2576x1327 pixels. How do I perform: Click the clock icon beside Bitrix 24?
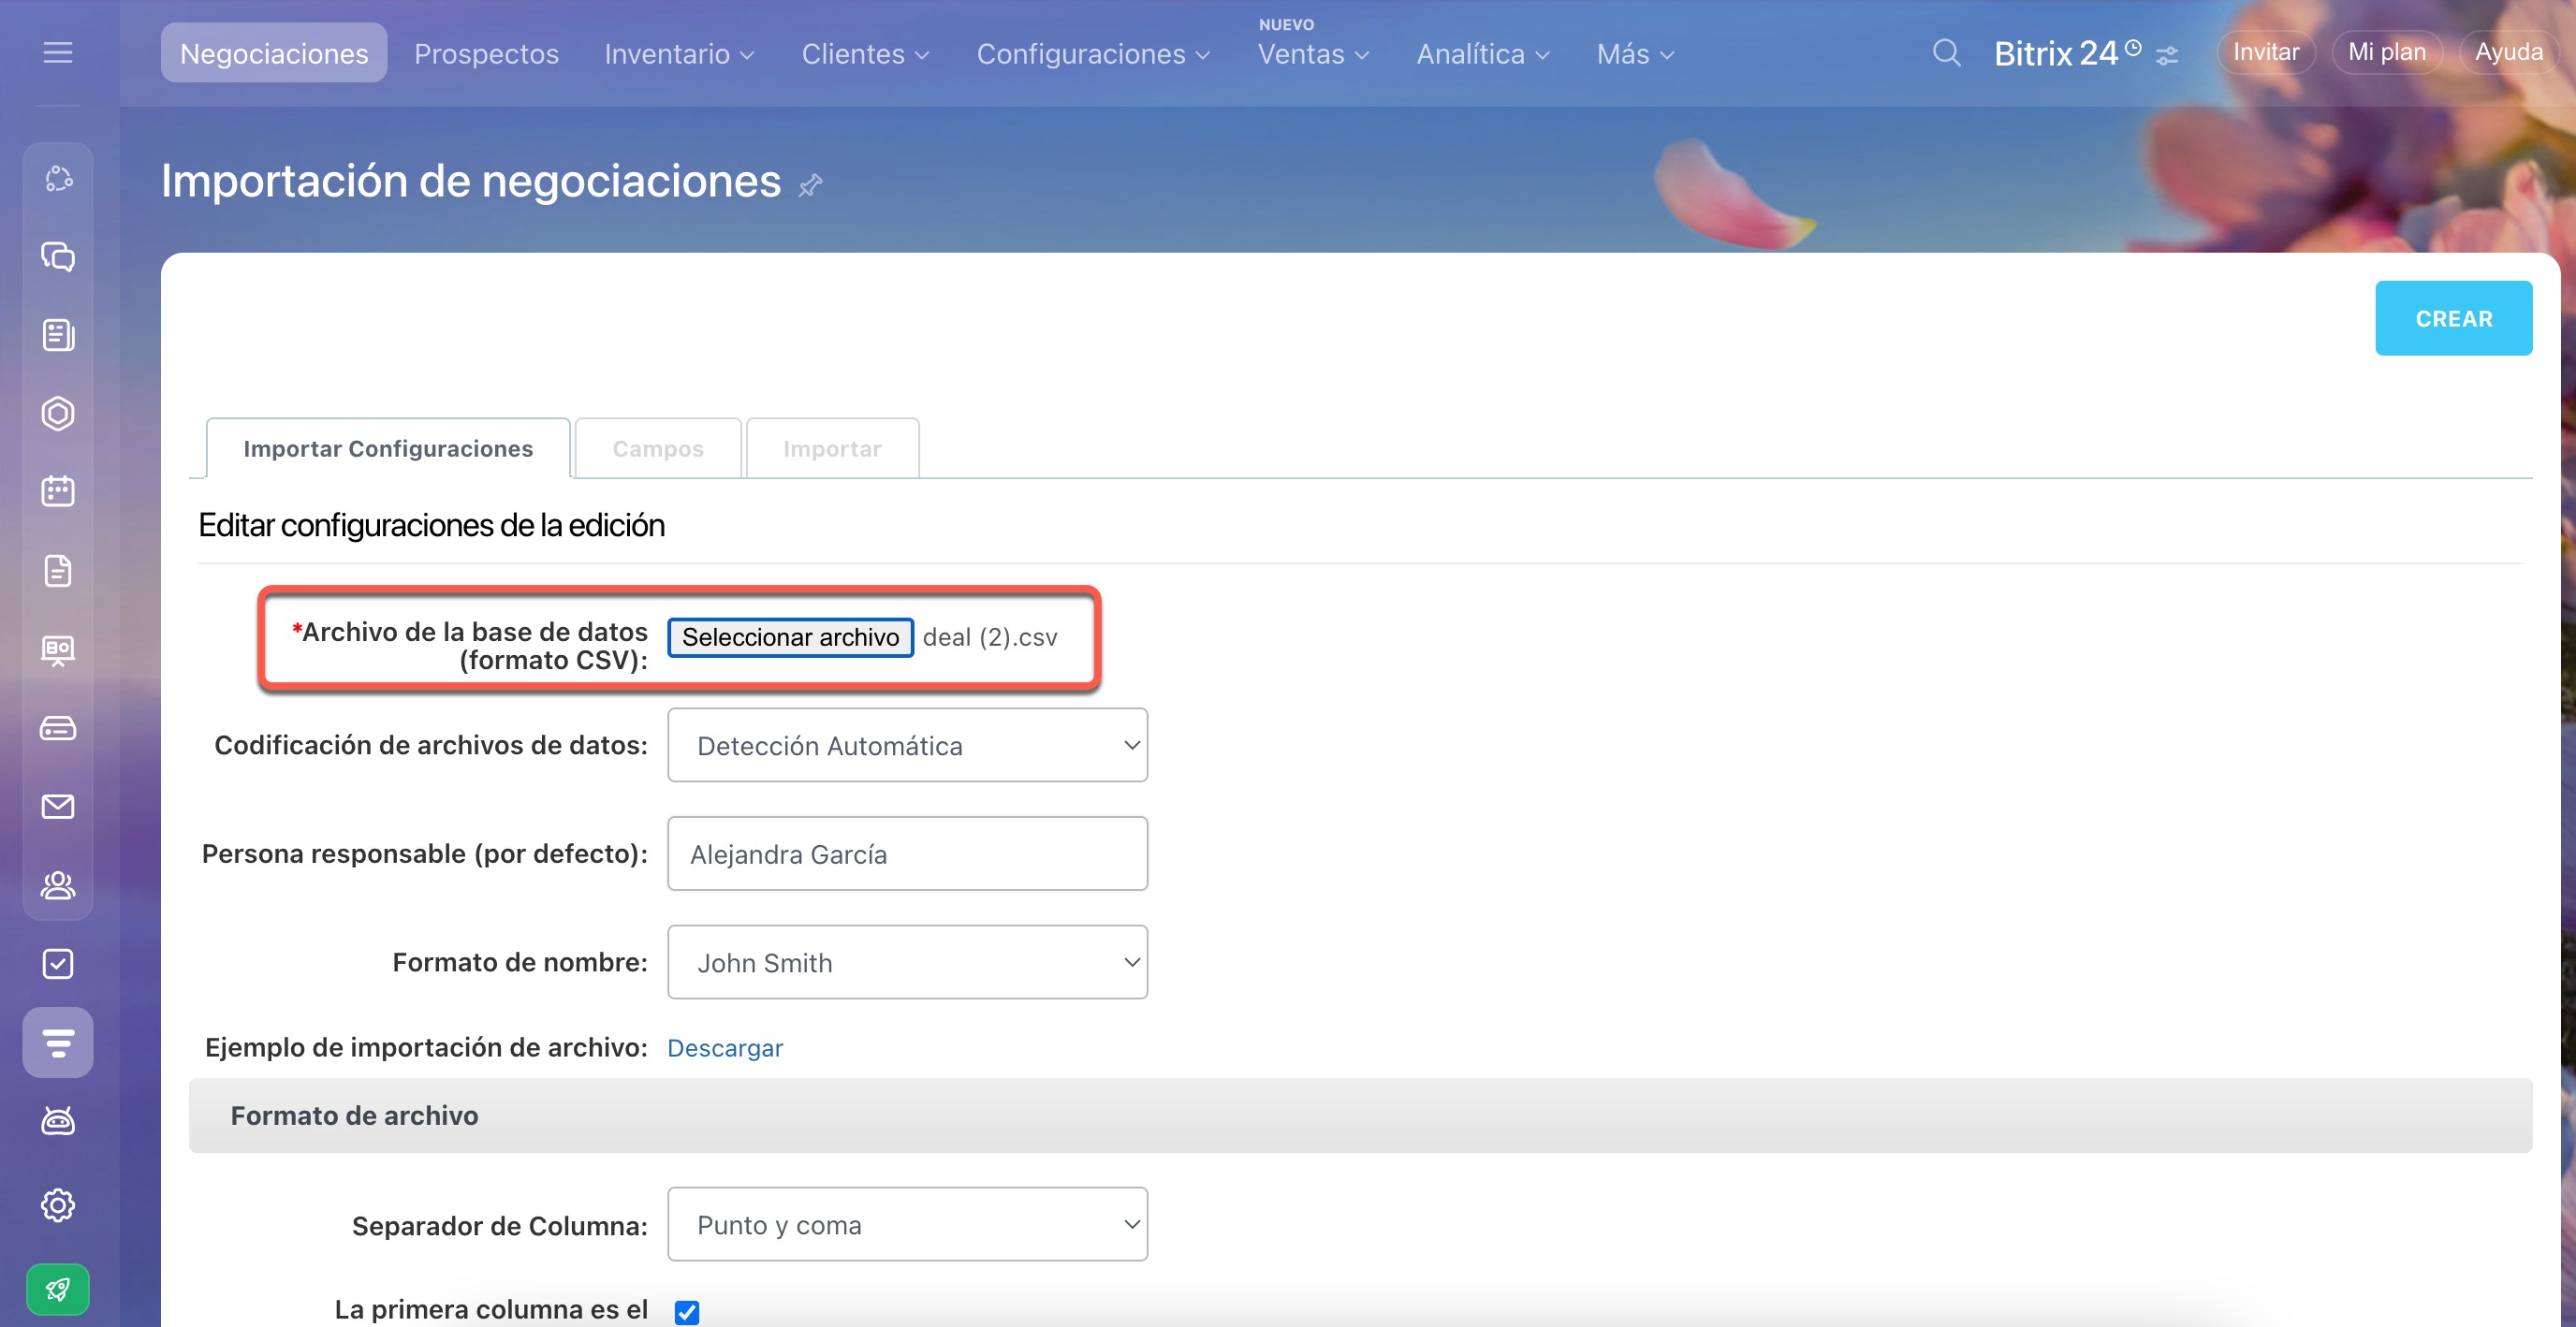point(2133,47)
